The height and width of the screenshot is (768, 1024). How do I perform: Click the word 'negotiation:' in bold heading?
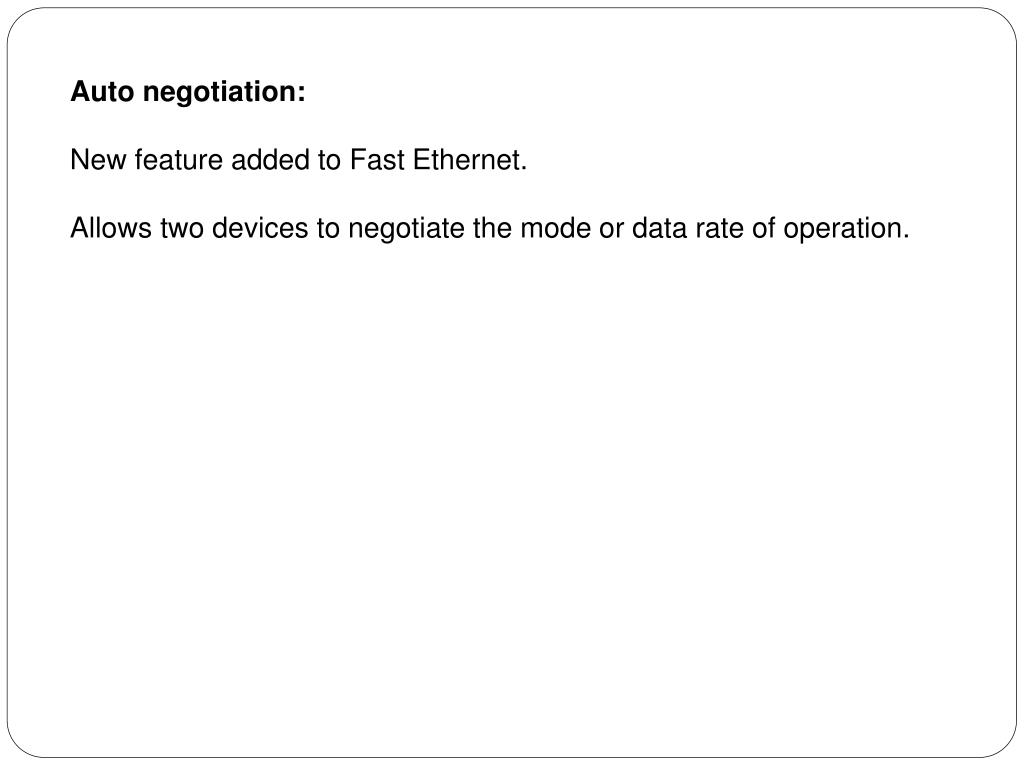point(224,93)
